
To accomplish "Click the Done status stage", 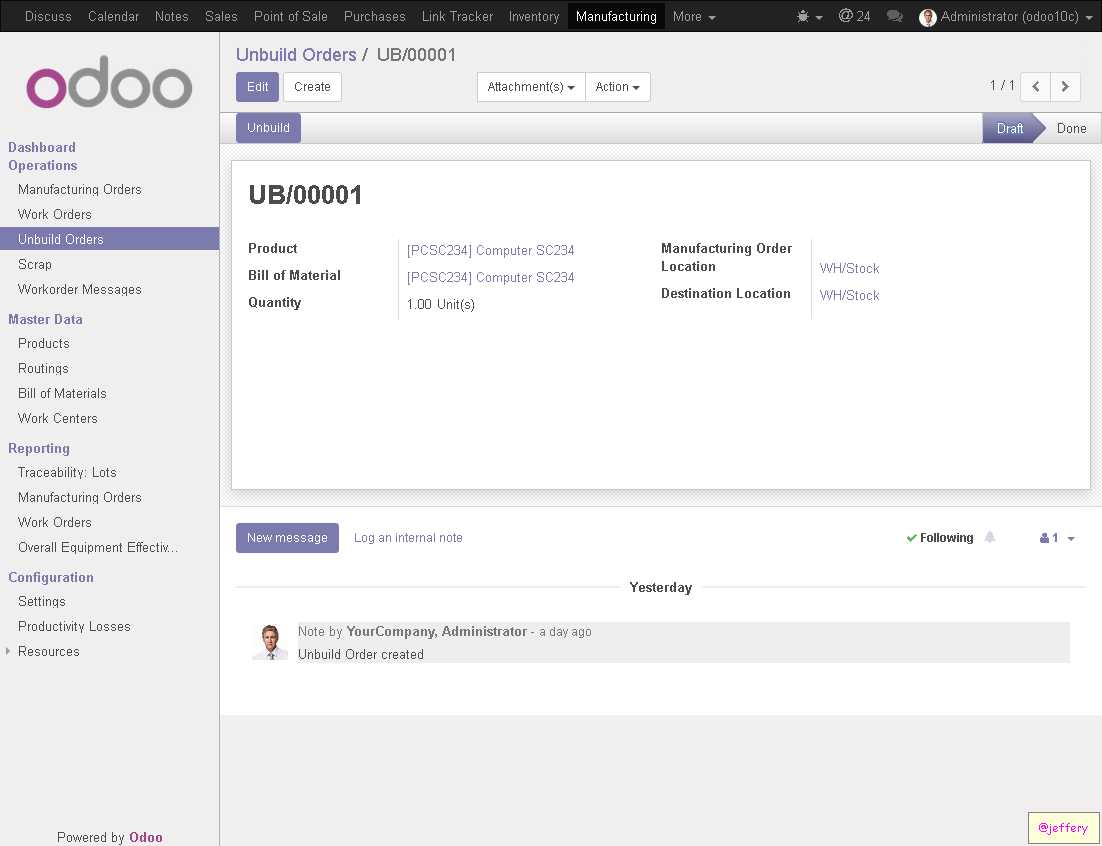I will (1071, 128).
